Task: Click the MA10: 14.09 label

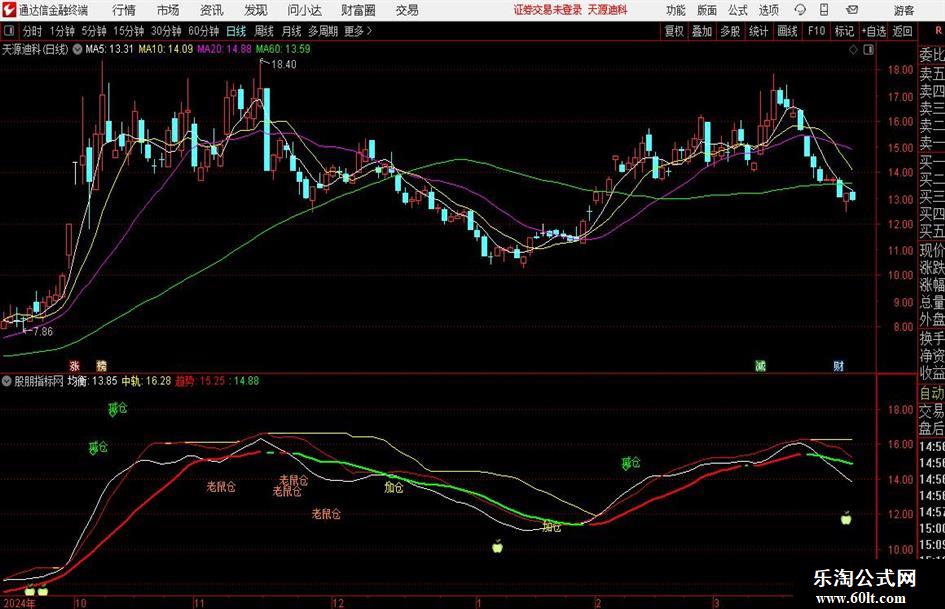Action: pos(165,49)
